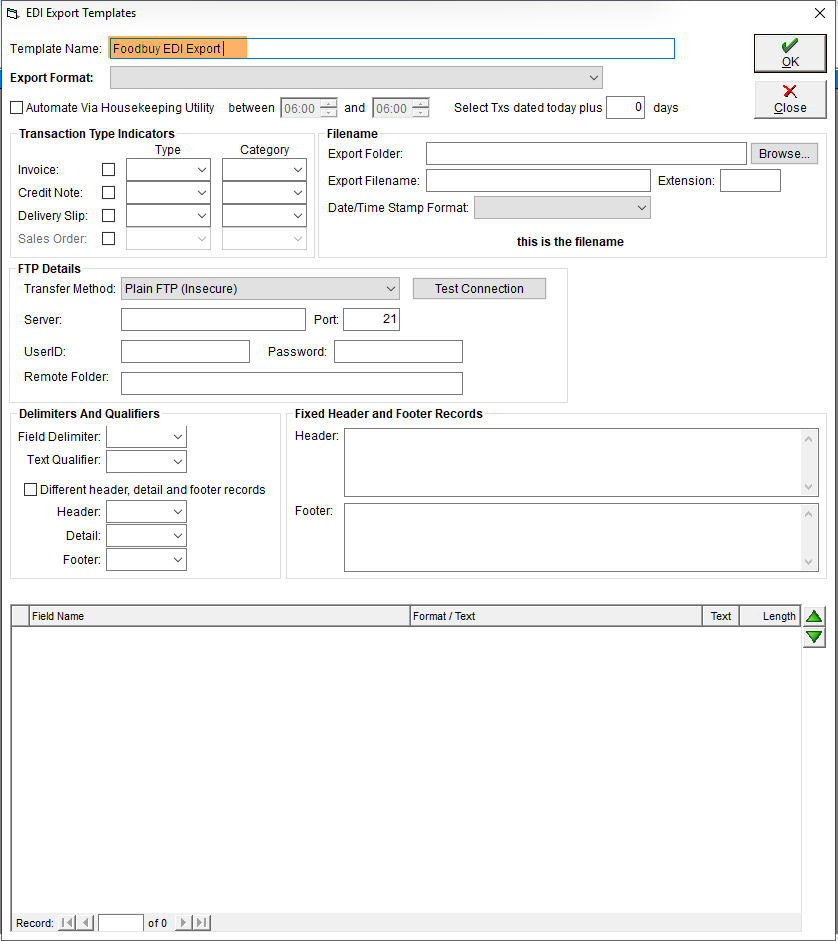Click the Browse... button for export folder
Screen dimensions: 838x941
coord(784,154)
